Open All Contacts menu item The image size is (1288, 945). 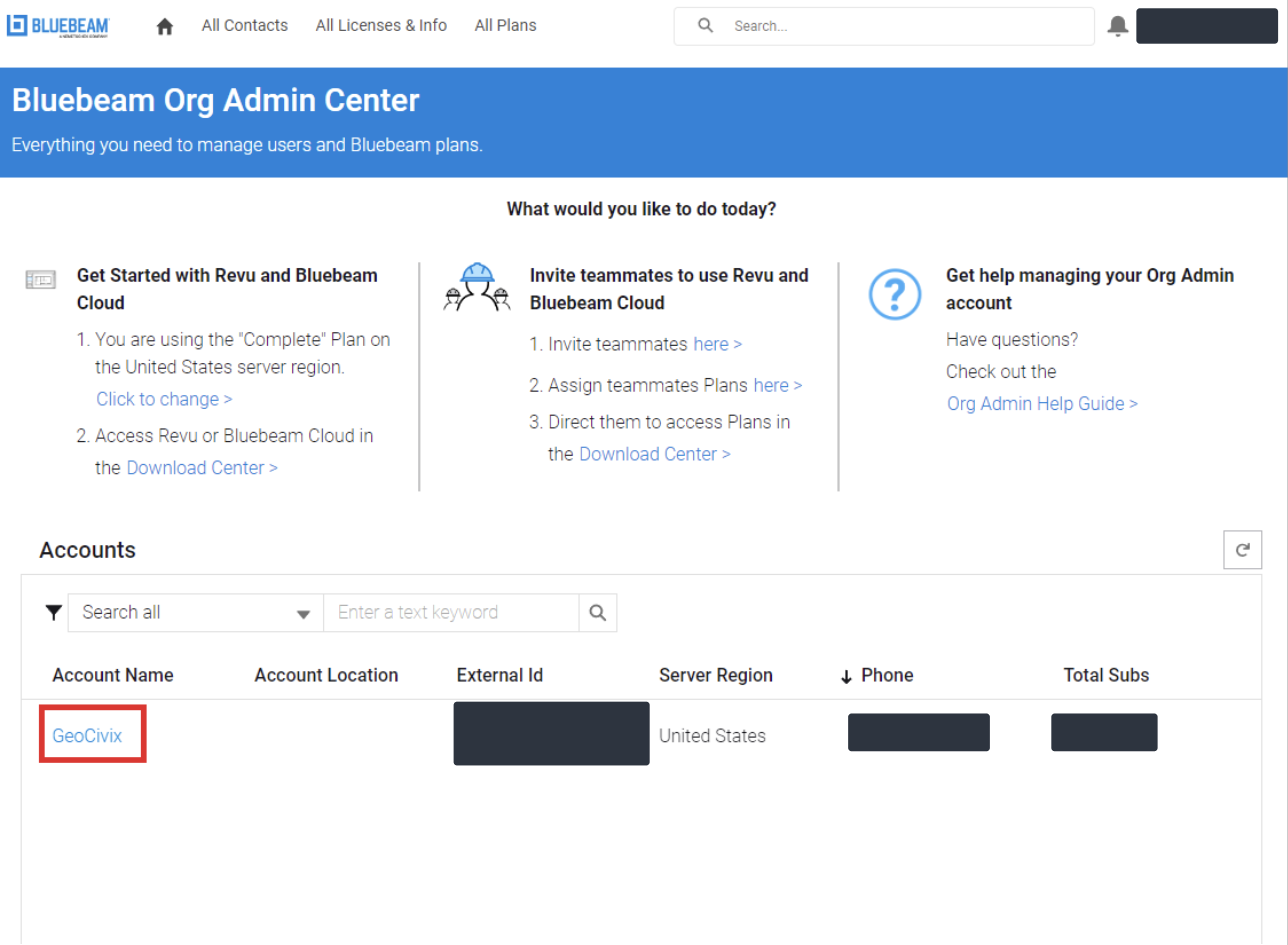245,26
